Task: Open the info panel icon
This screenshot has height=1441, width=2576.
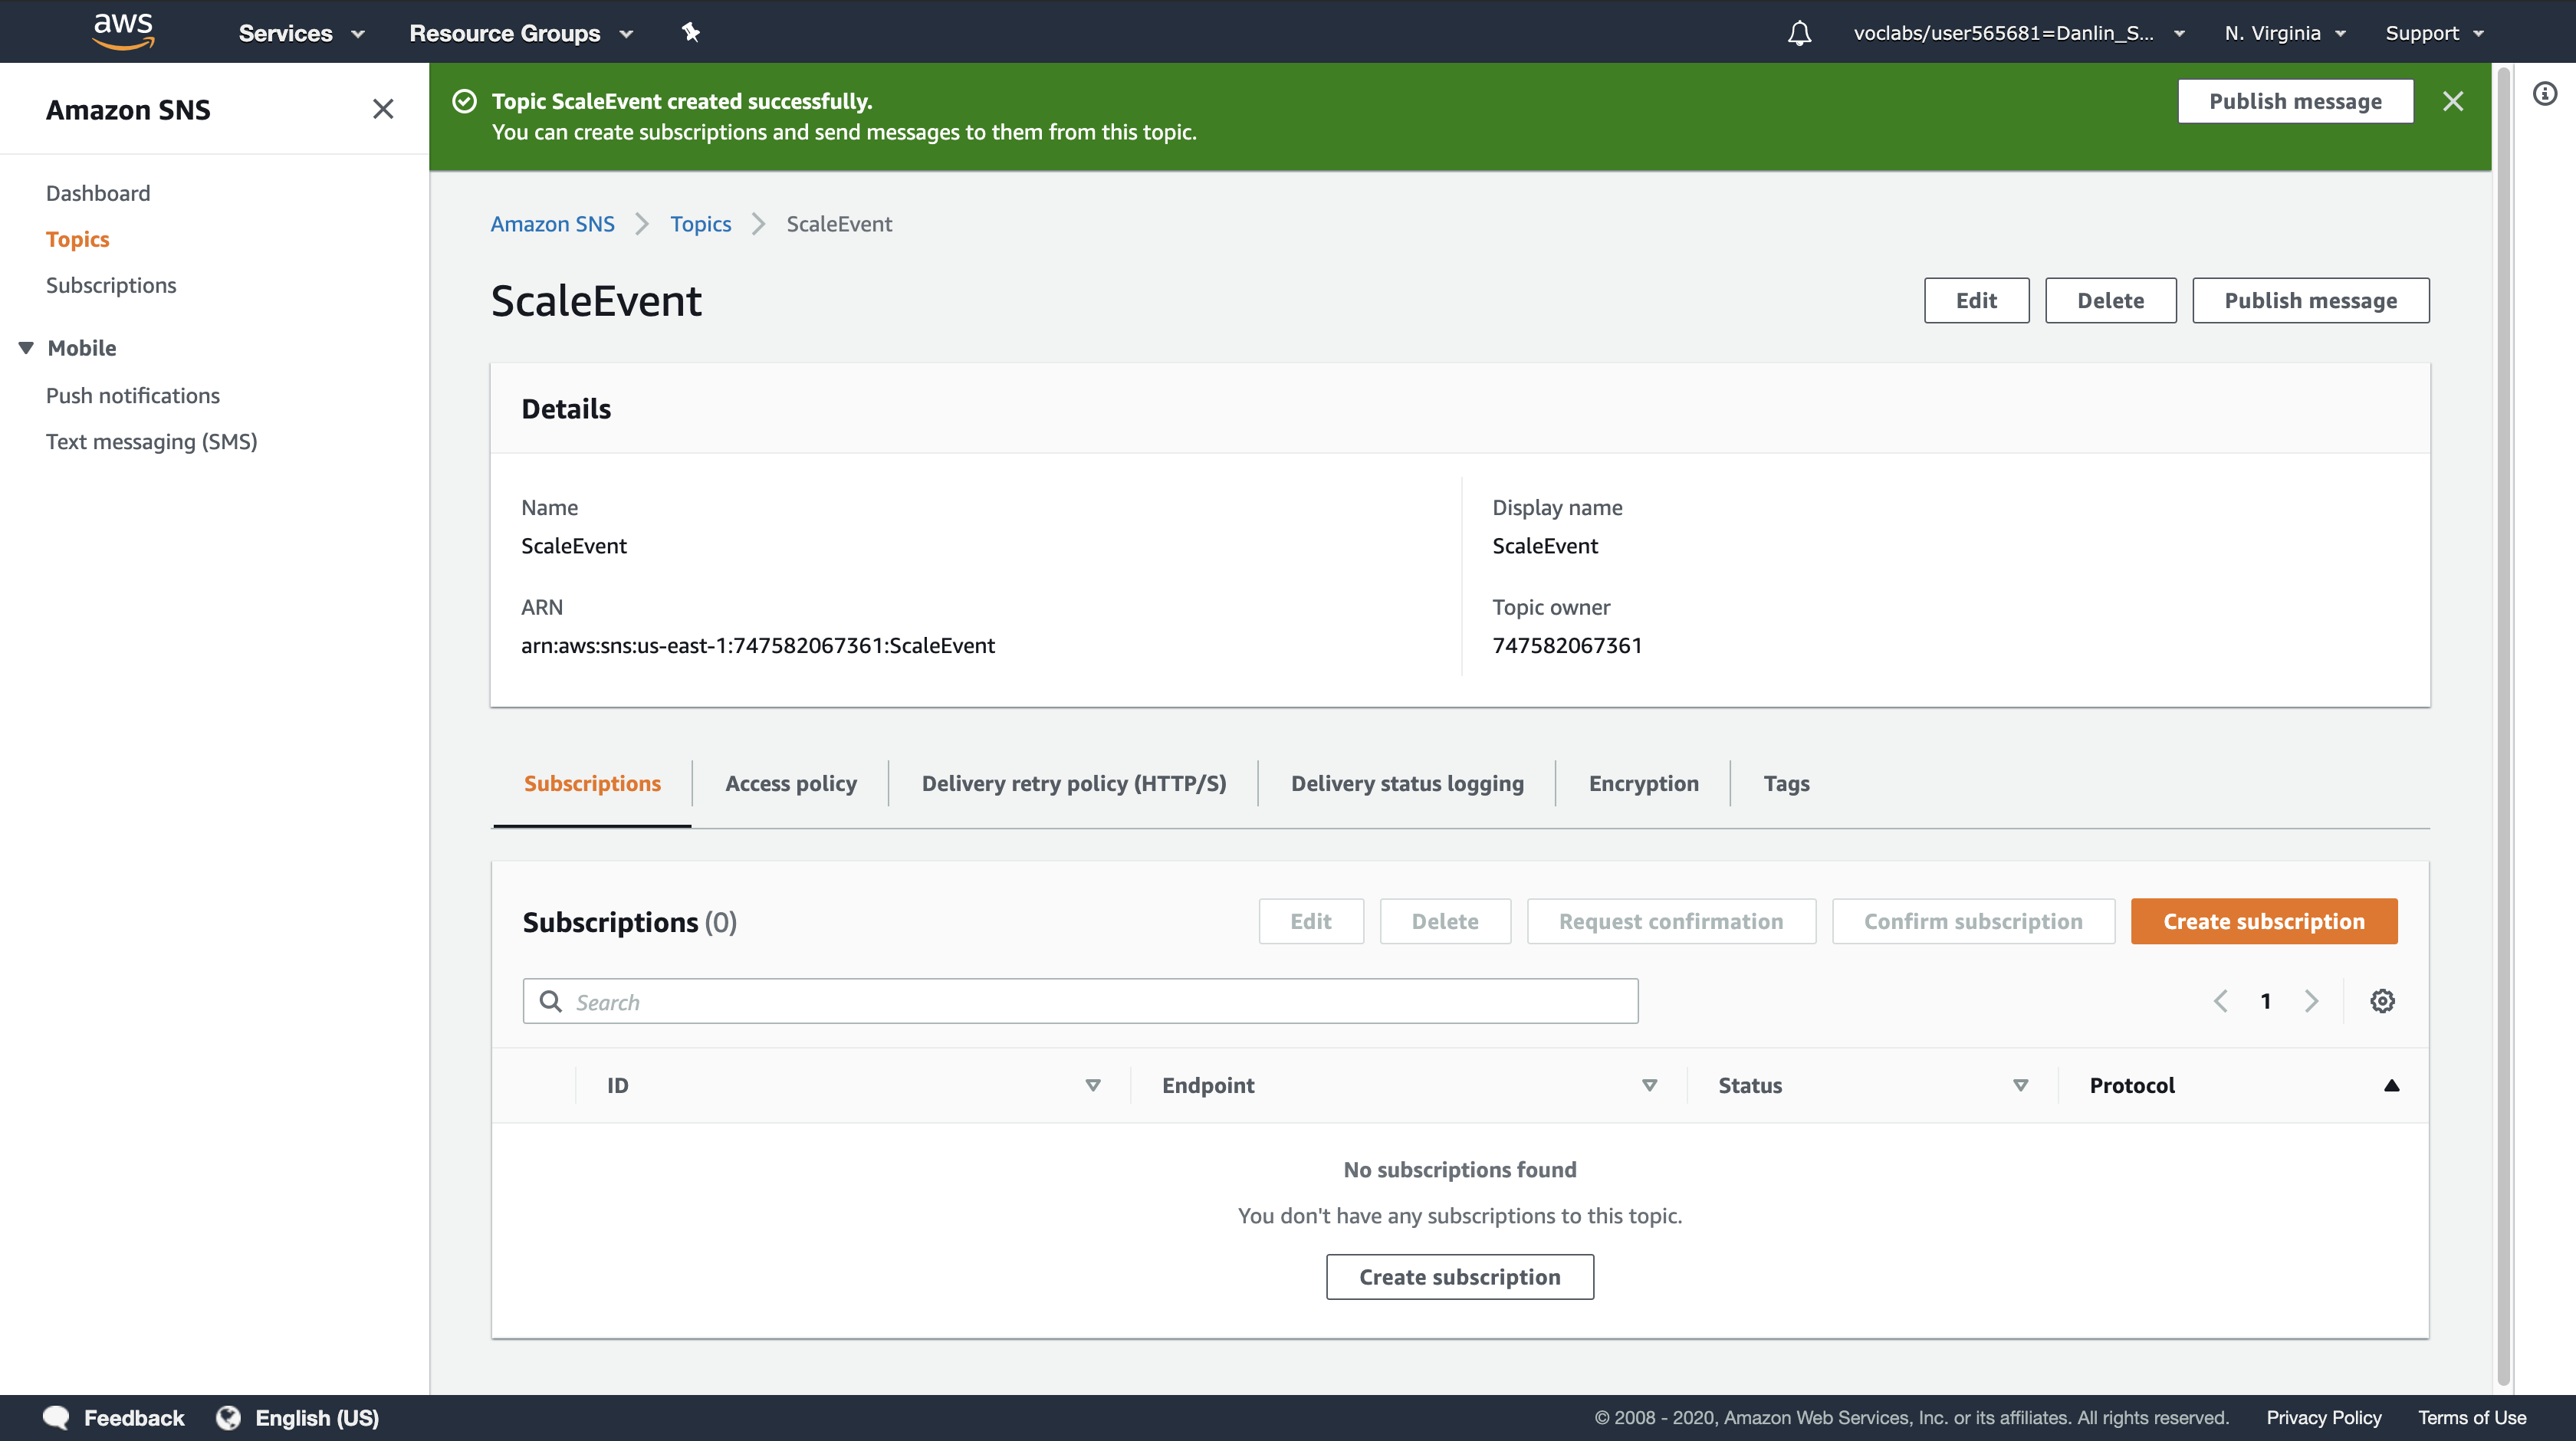Action: click(x=2544, y=94)
